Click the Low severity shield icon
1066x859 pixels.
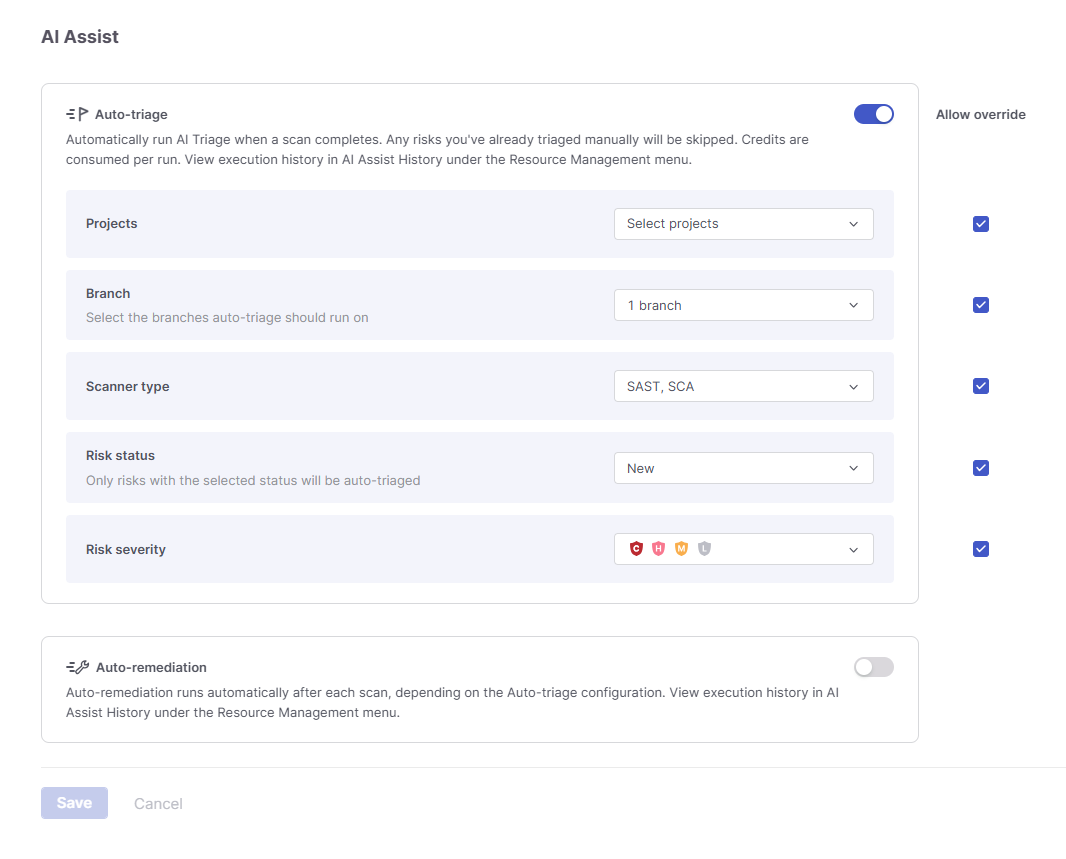[x=704, y=548]
